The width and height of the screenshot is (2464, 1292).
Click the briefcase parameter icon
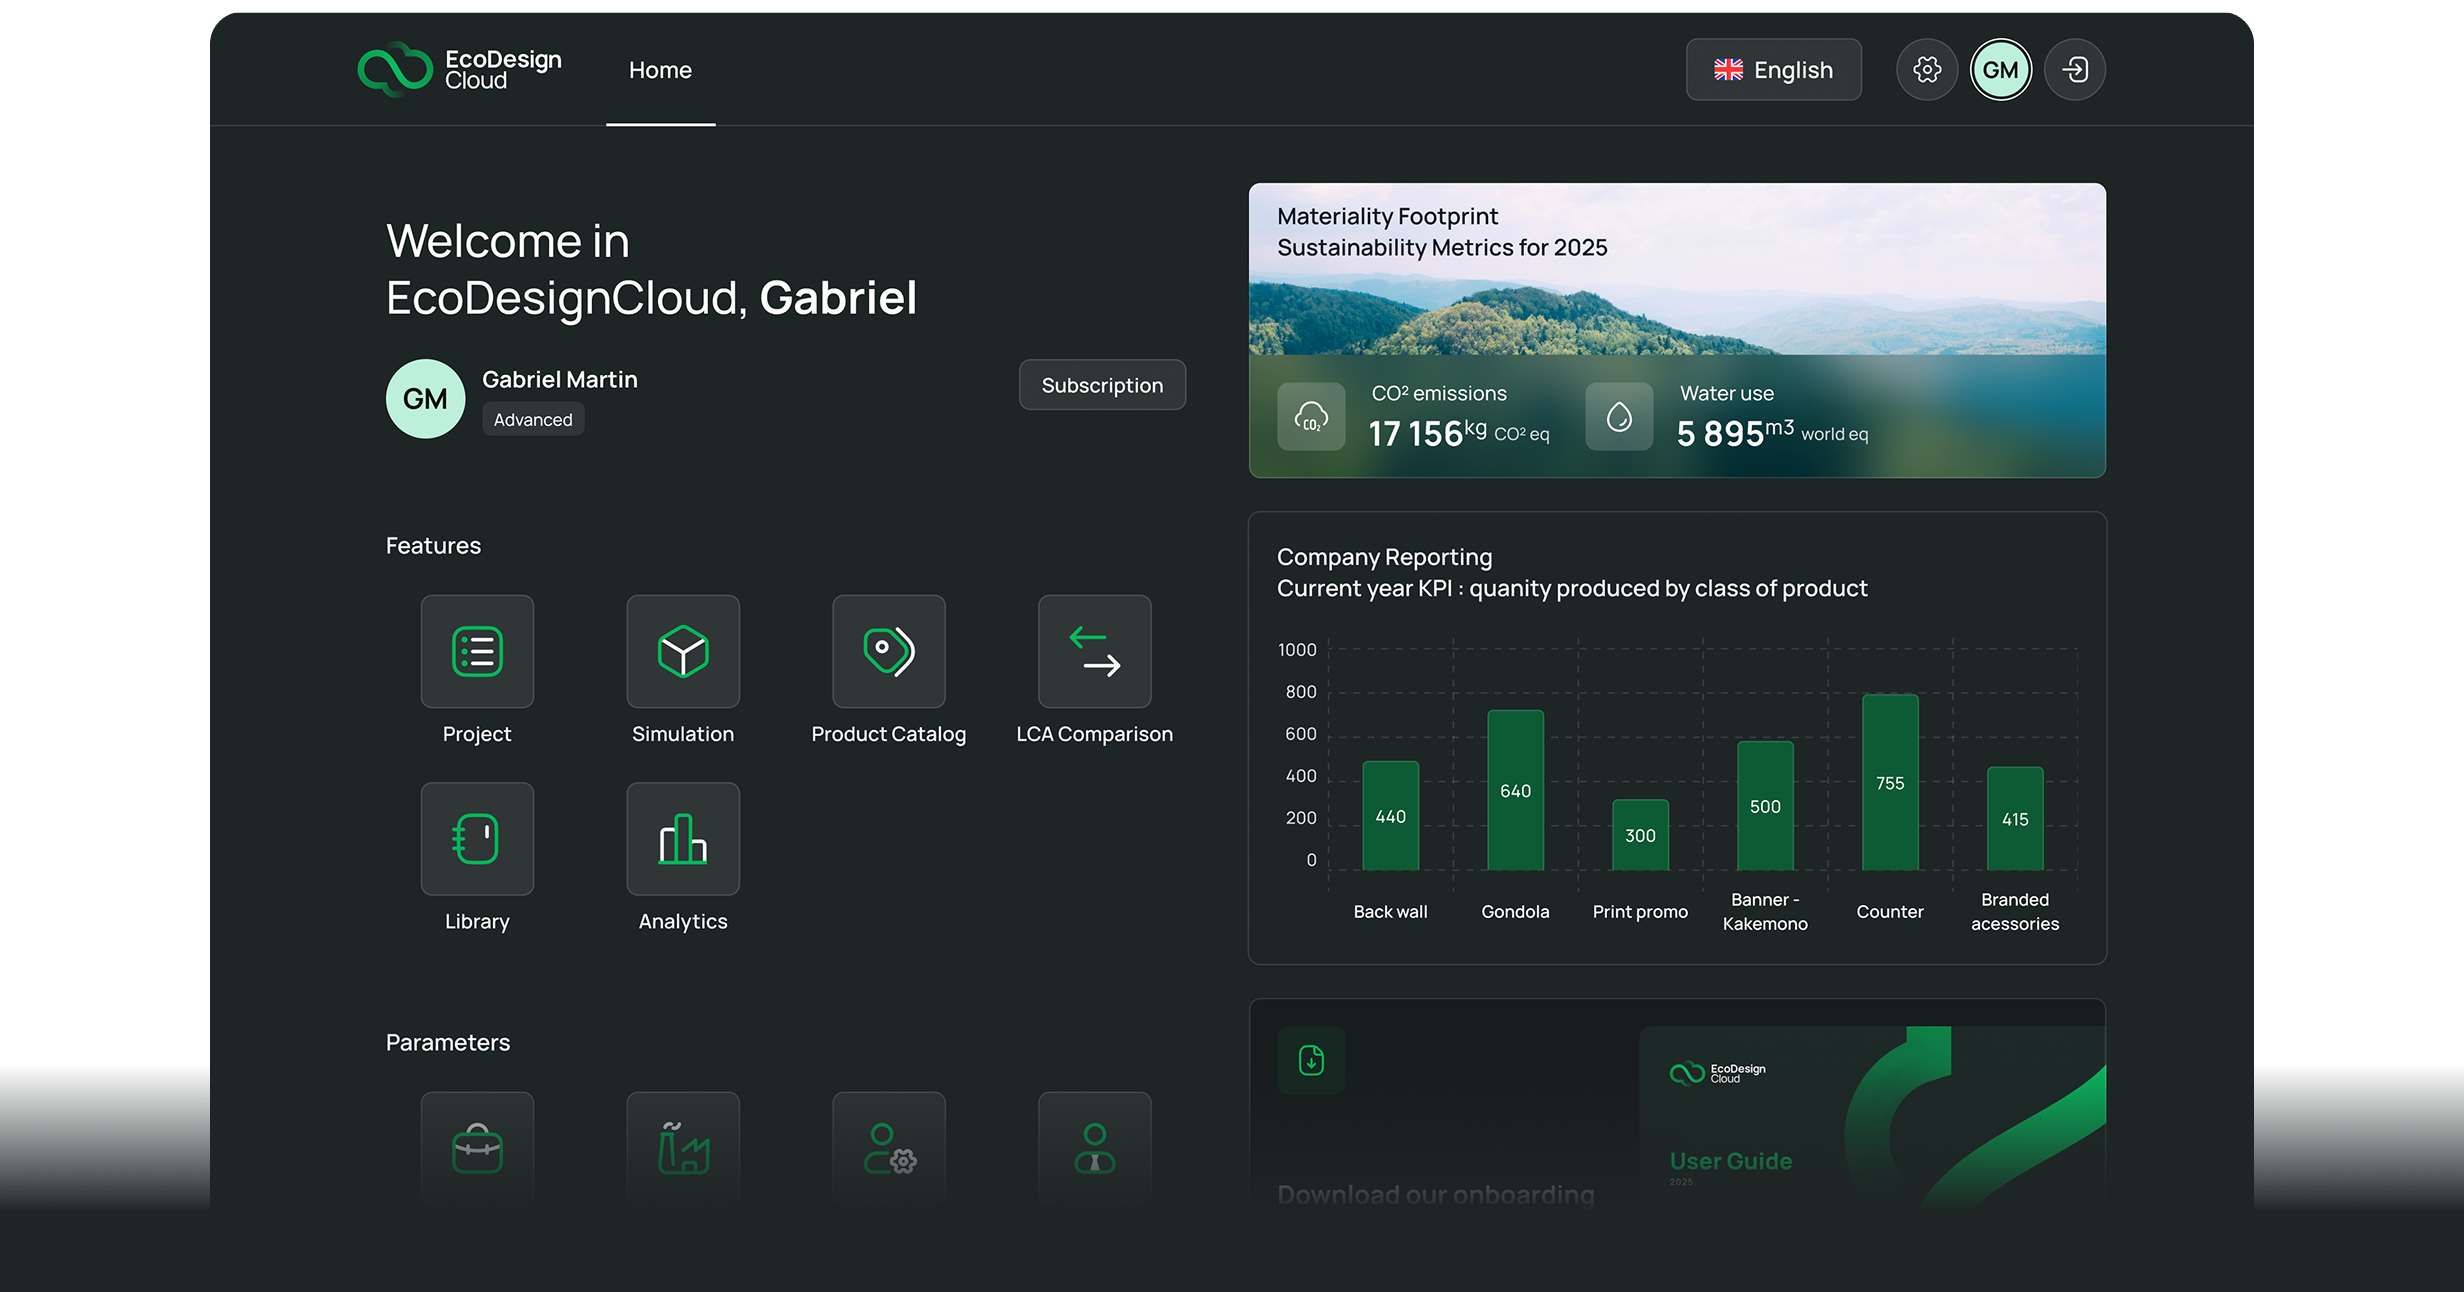coord(477,1148)
